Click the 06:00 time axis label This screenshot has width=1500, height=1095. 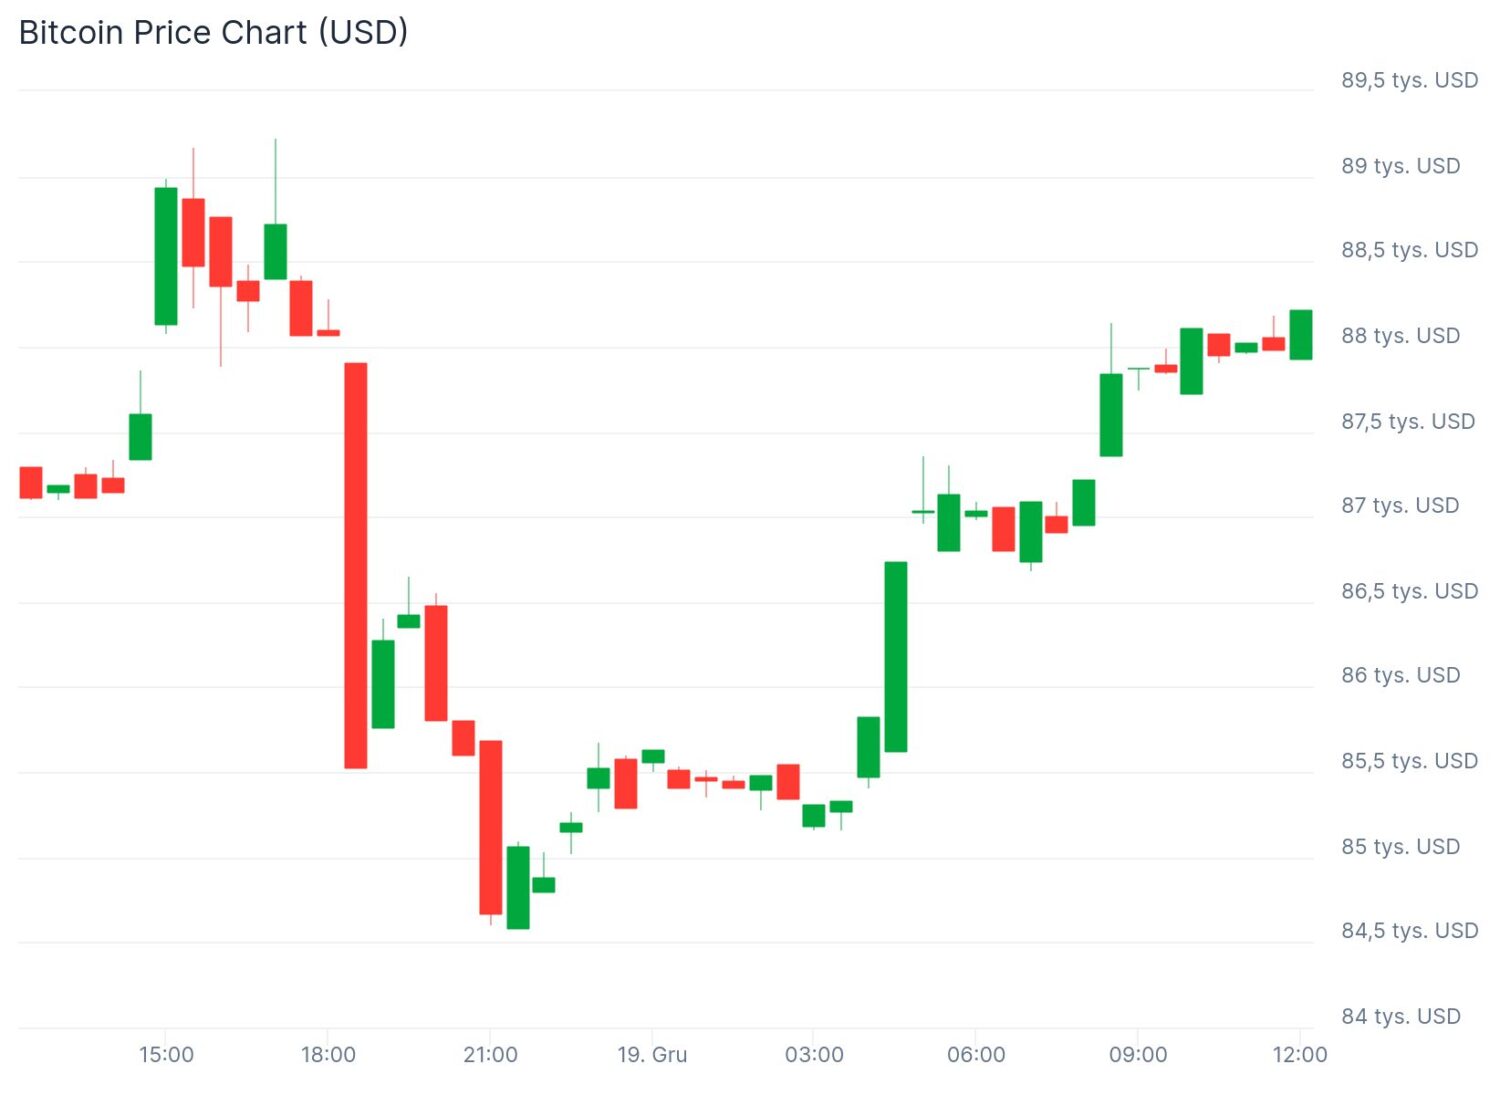[x=976, y=1054]
